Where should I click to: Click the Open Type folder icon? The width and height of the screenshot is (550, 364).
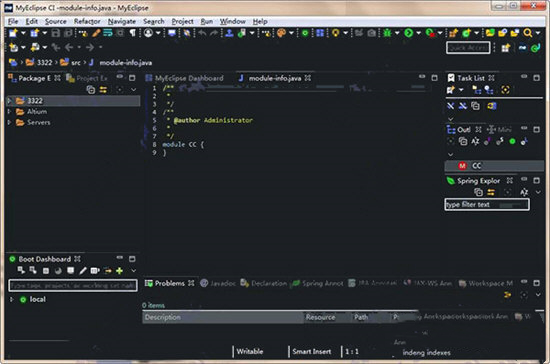pyautogui.click(x=490, y=33)
